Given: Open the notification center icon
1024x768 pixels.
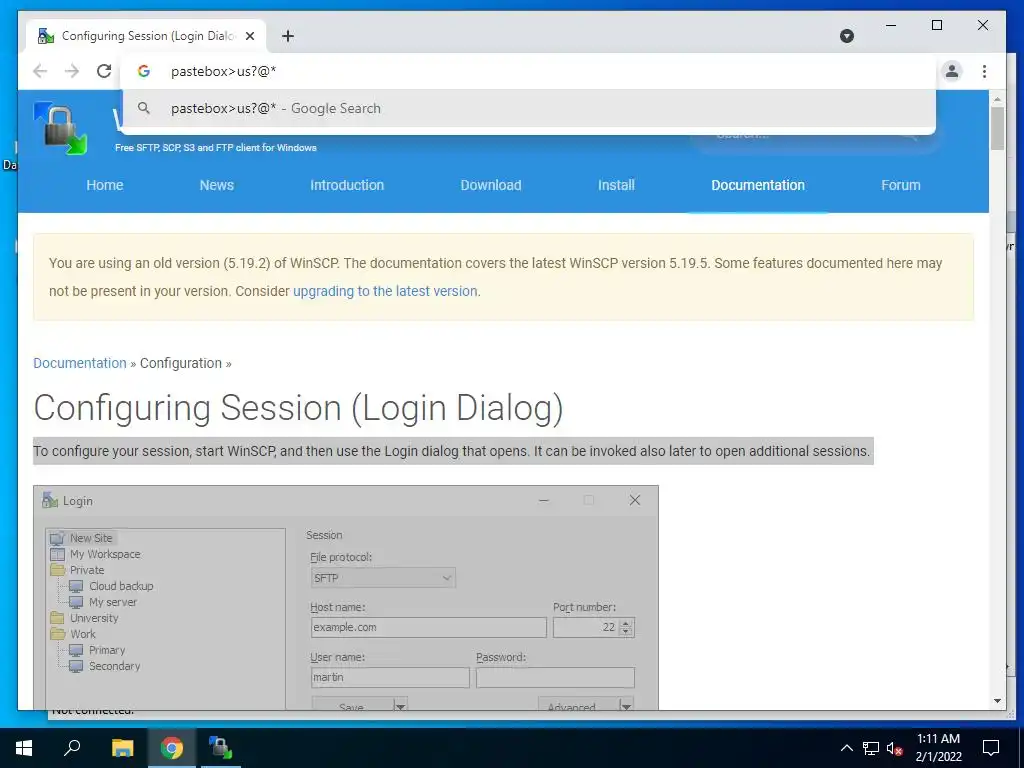Looking at the screenshot, I should (x=991, y=748).
